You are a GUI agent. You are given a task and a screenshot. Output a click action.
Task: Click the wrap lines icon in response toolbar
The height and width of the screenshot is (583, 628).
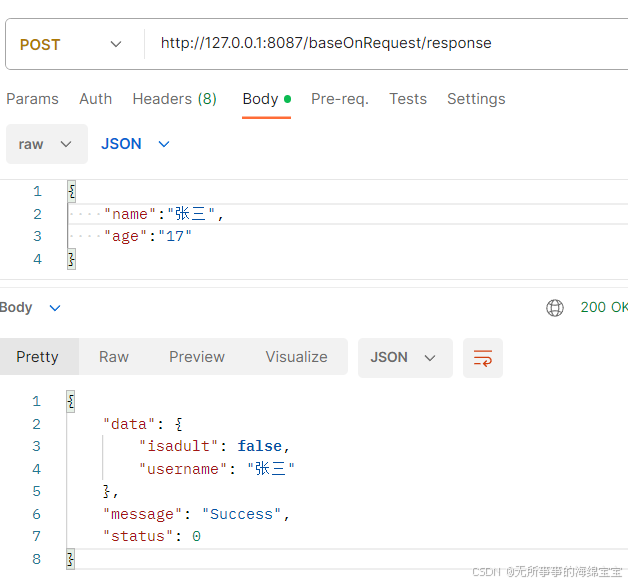[x=483, y=358]
